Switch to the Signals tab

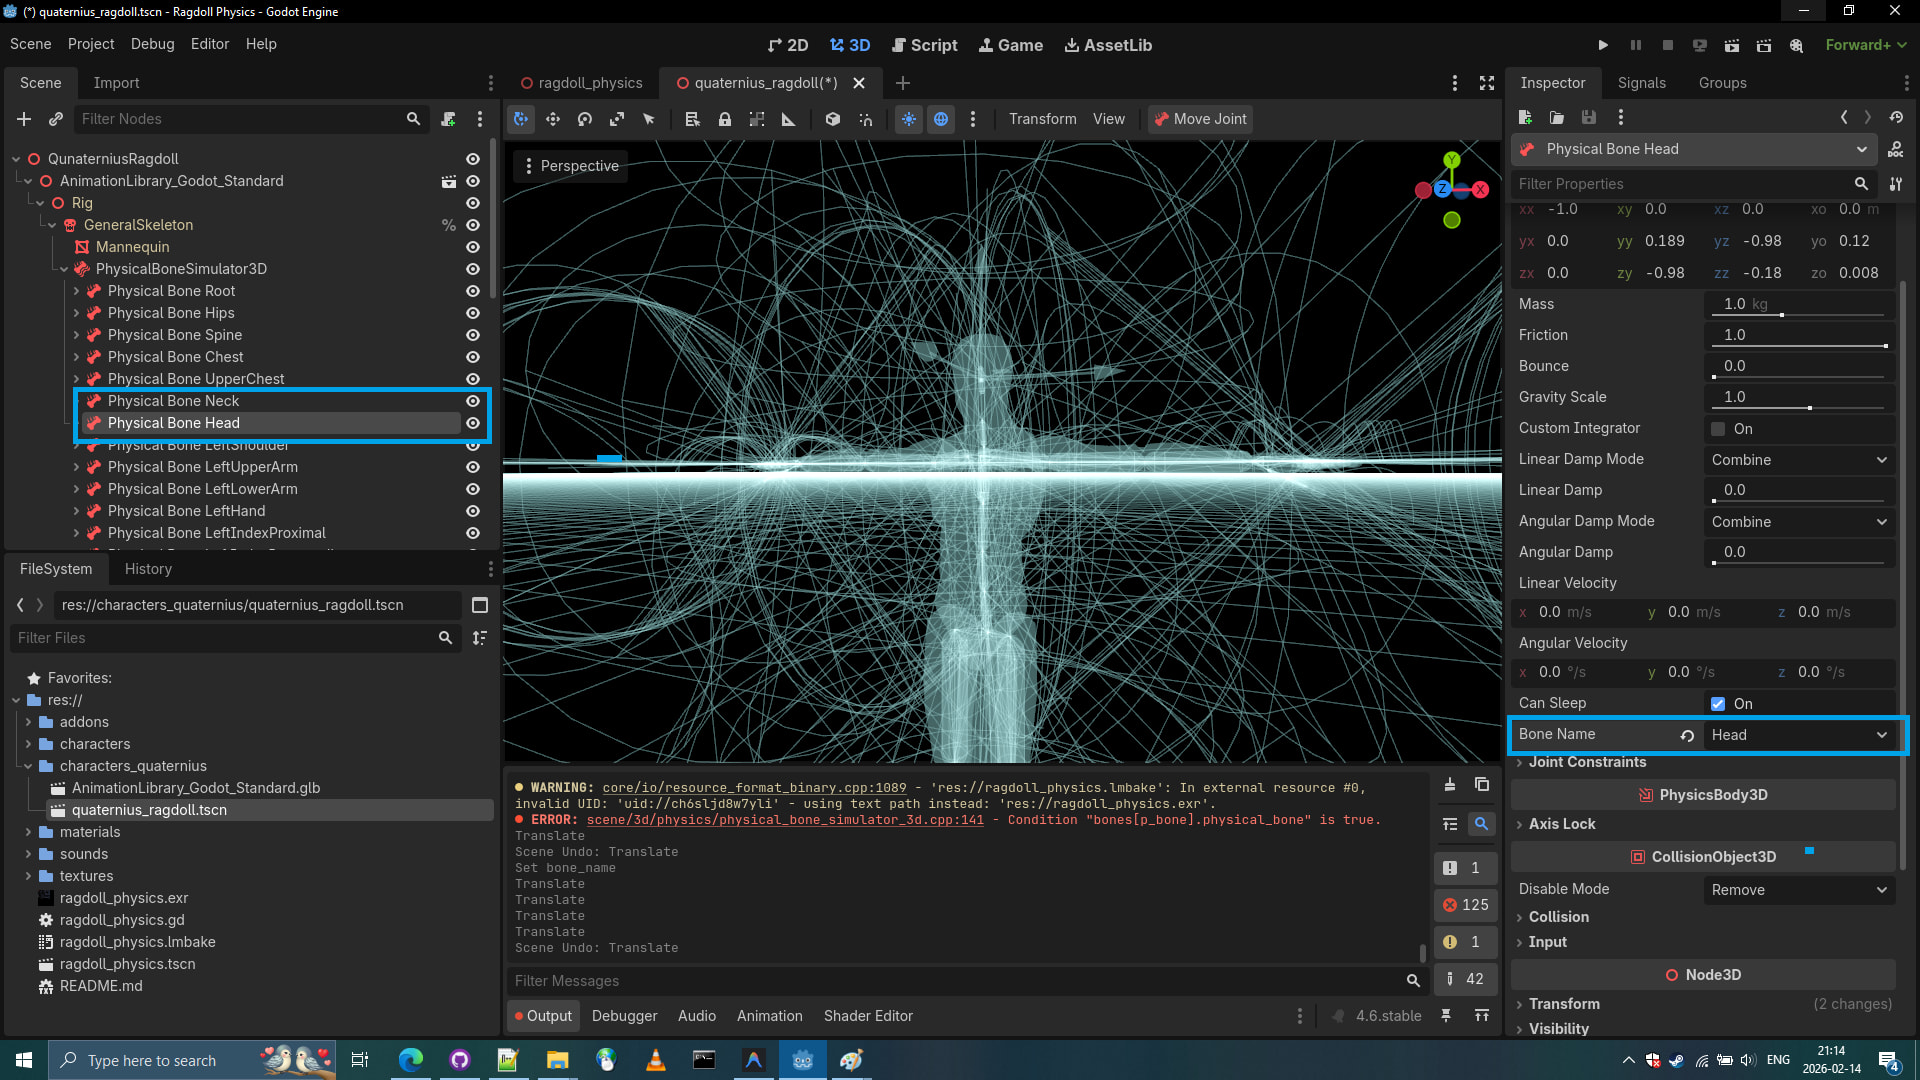pyautogui.click(x=1641, y=83)
